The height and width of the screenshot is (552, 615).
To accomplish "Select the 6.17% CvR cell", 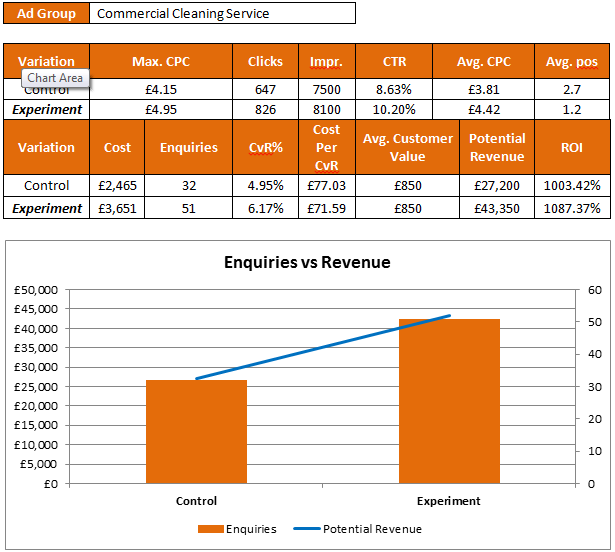I will 265,208.
